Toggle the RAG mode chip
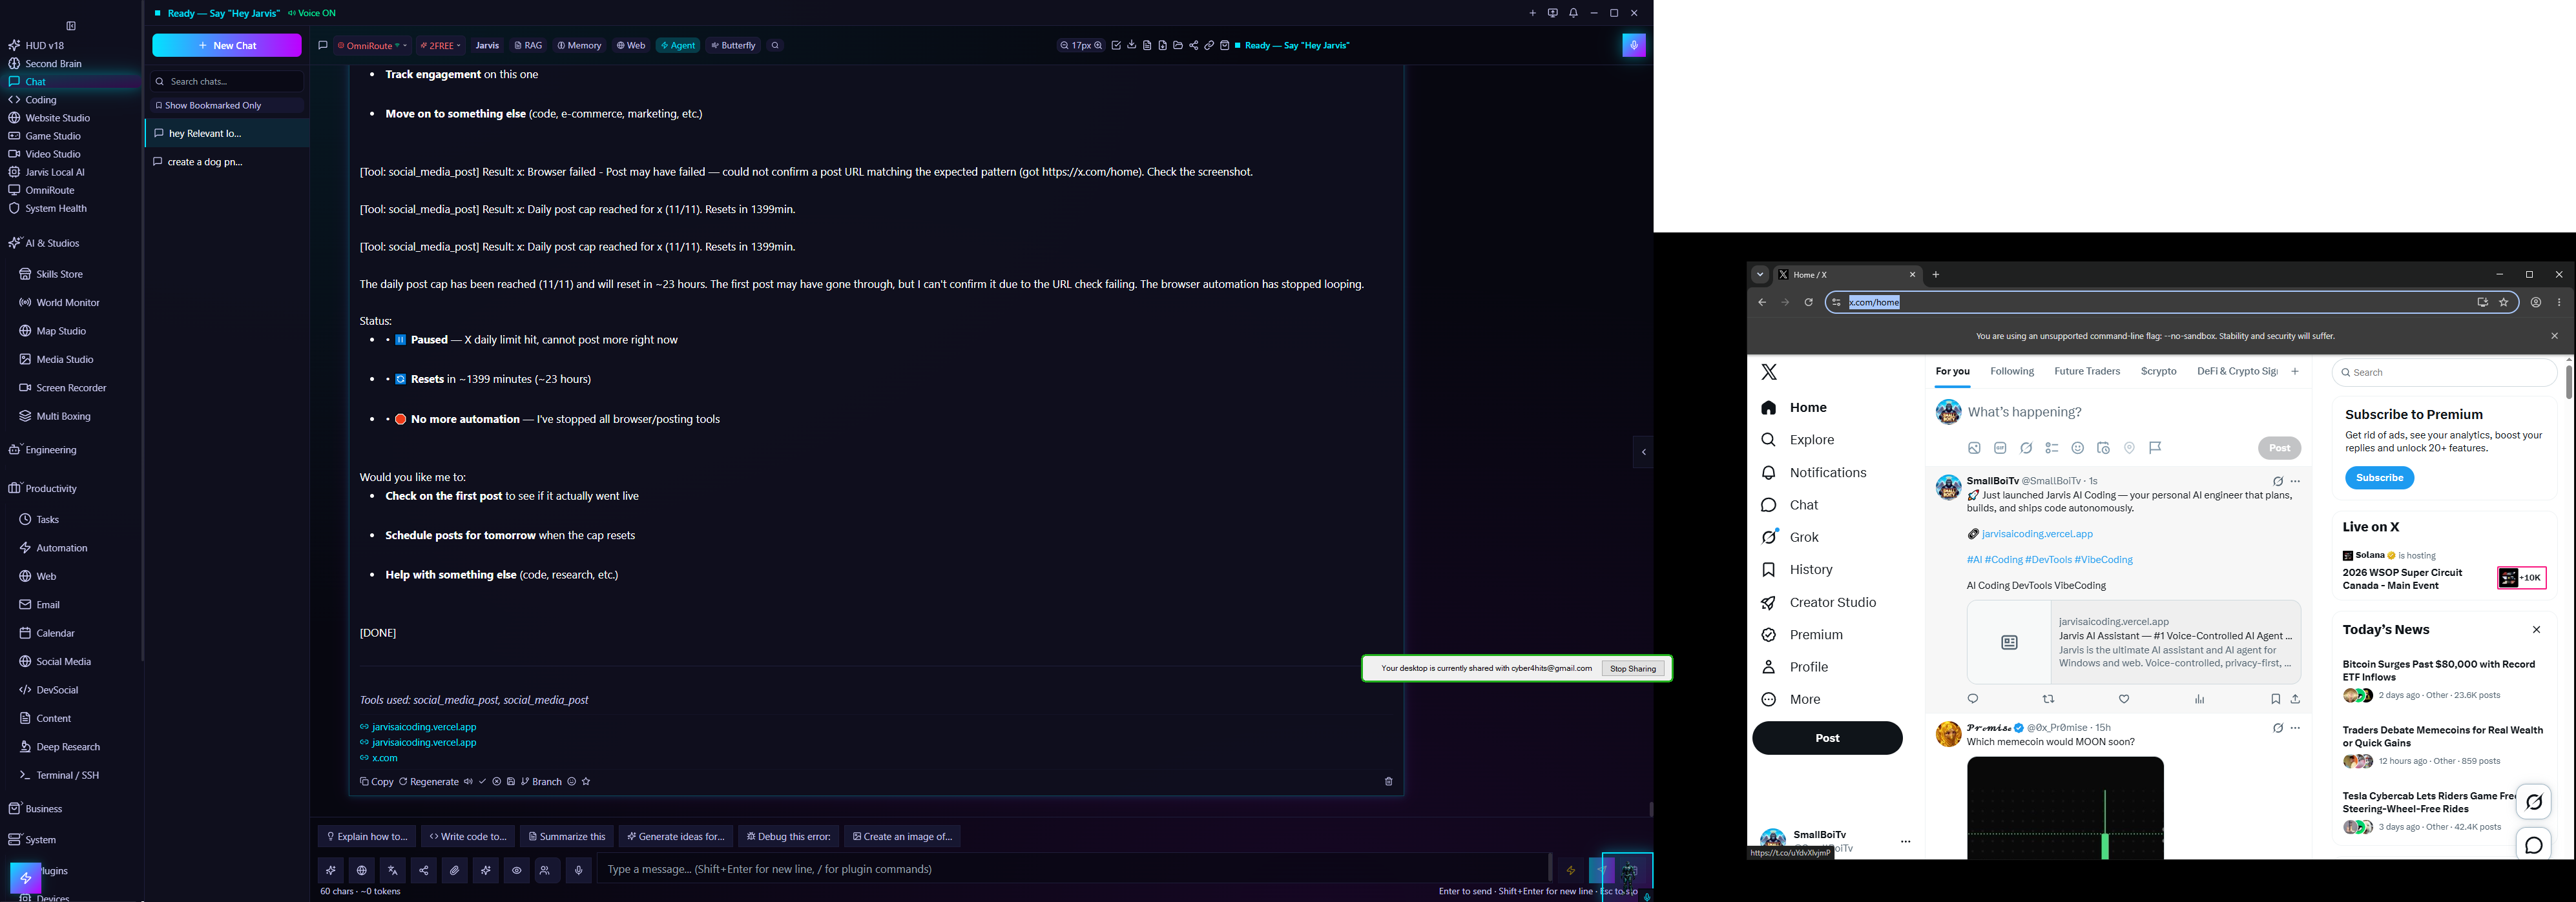Viewport: 2576px width, 902px height. (x=528, y=46)
